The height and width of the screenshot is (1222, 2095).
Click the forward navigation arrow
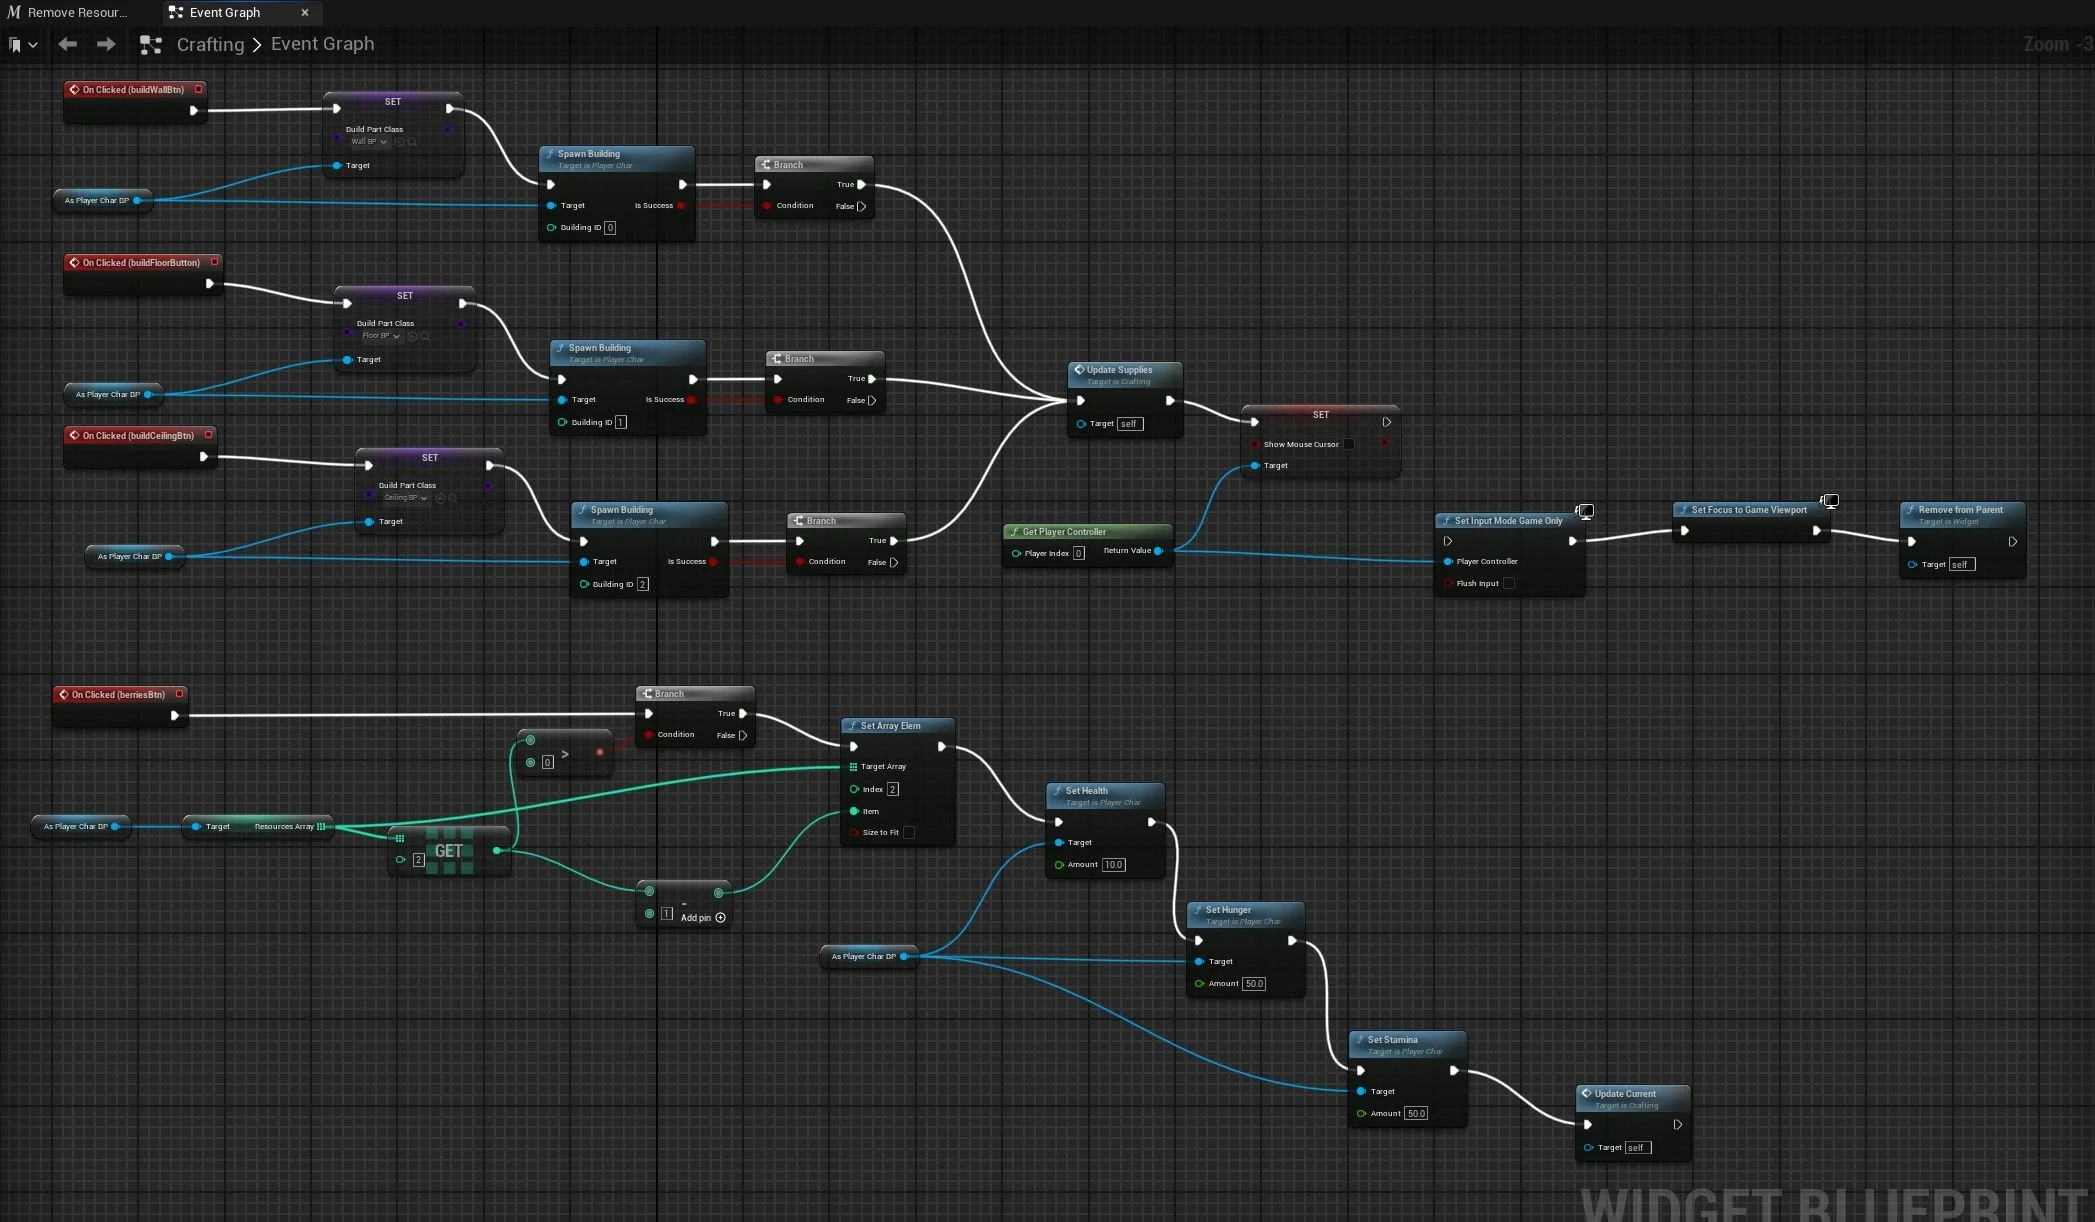[x=106, y=44]
